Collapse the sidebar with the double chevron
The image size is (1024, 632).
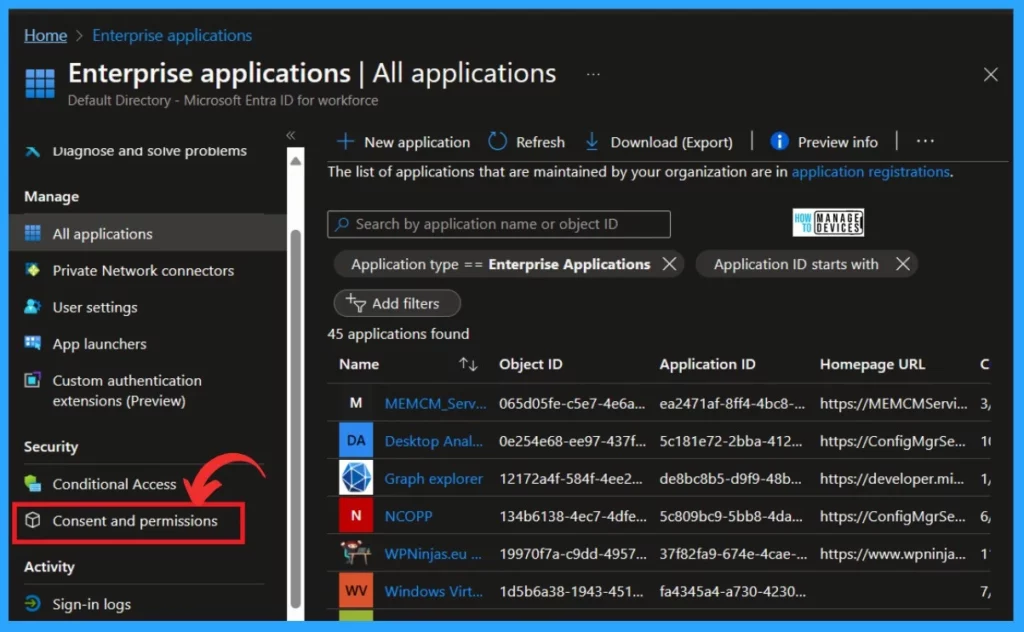coord(291,135)
